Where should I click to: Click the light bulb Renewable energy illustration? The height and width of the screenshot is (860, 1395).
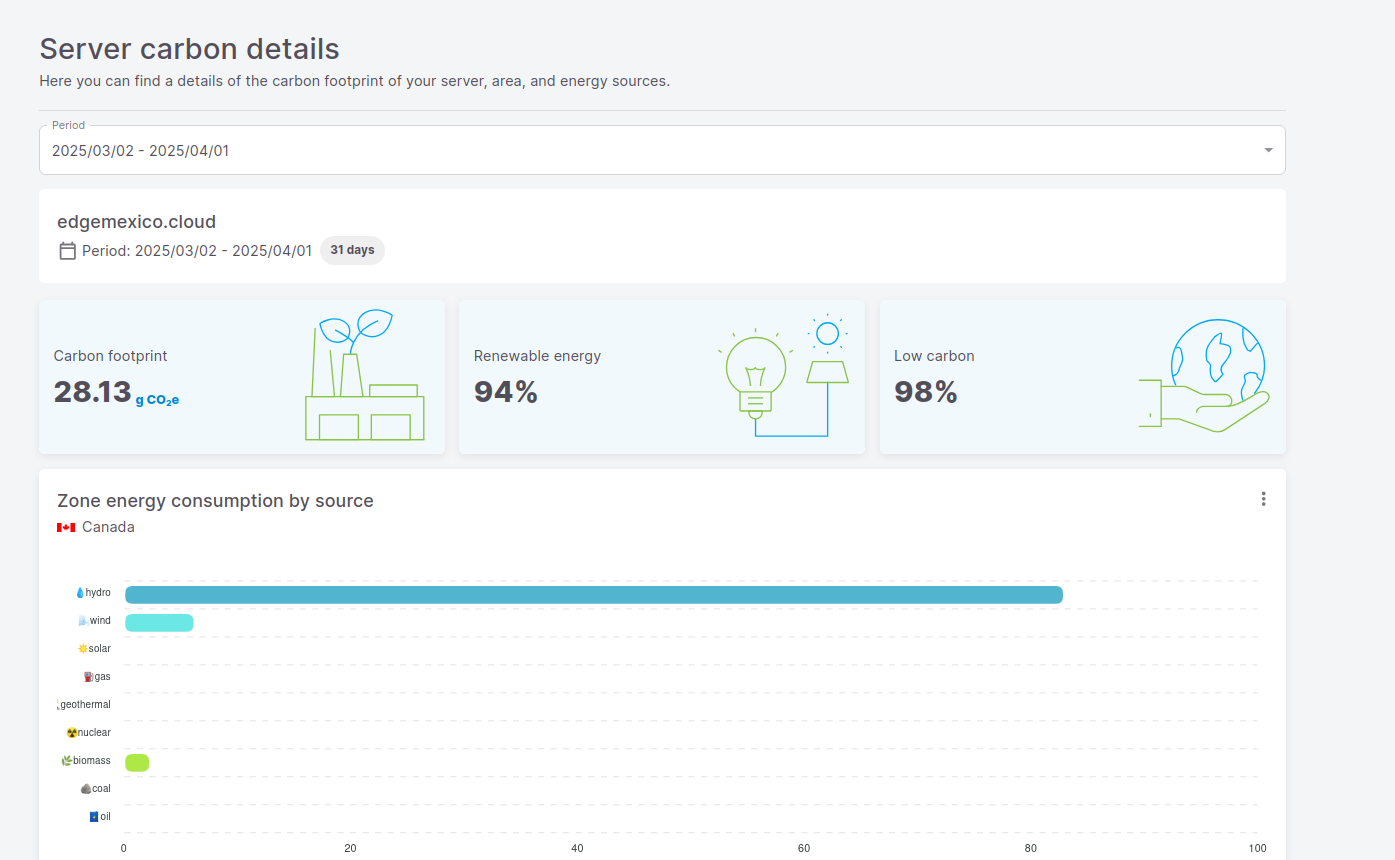783,376
